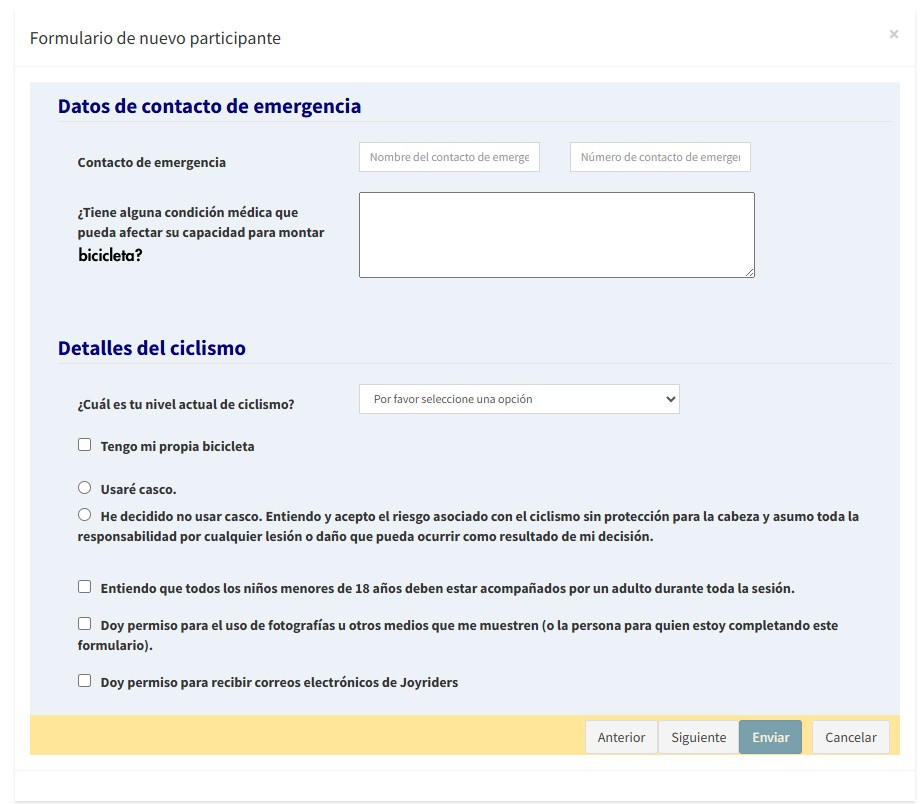Screen dimensions: 924x804
Task: Check 'Tengo mi propia bicicleta'
Action: (x=84, y=444)
